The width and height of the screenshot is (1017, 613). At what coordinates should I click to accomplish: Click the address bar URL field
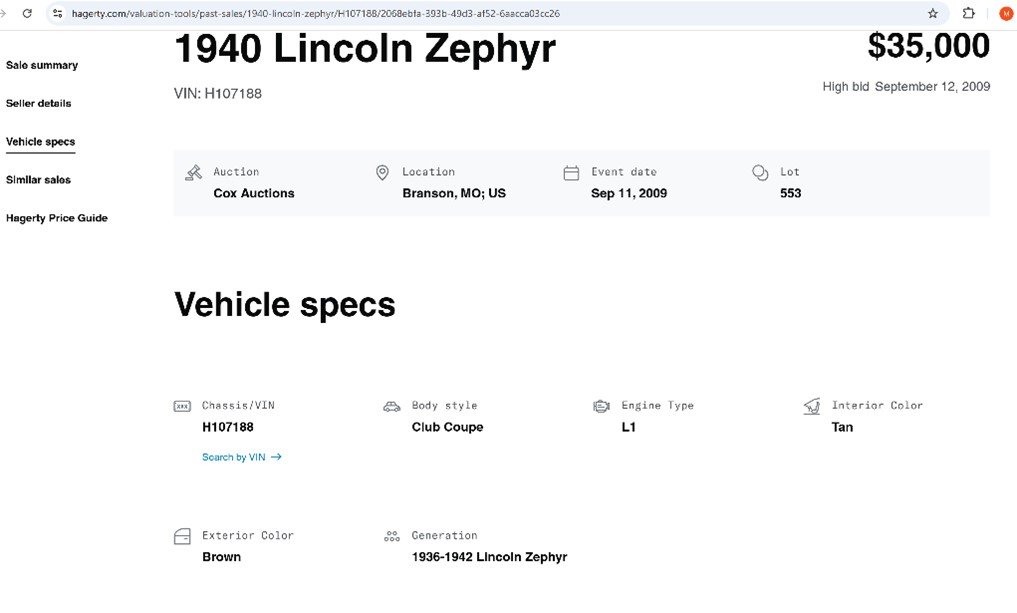tap(400, 13)
